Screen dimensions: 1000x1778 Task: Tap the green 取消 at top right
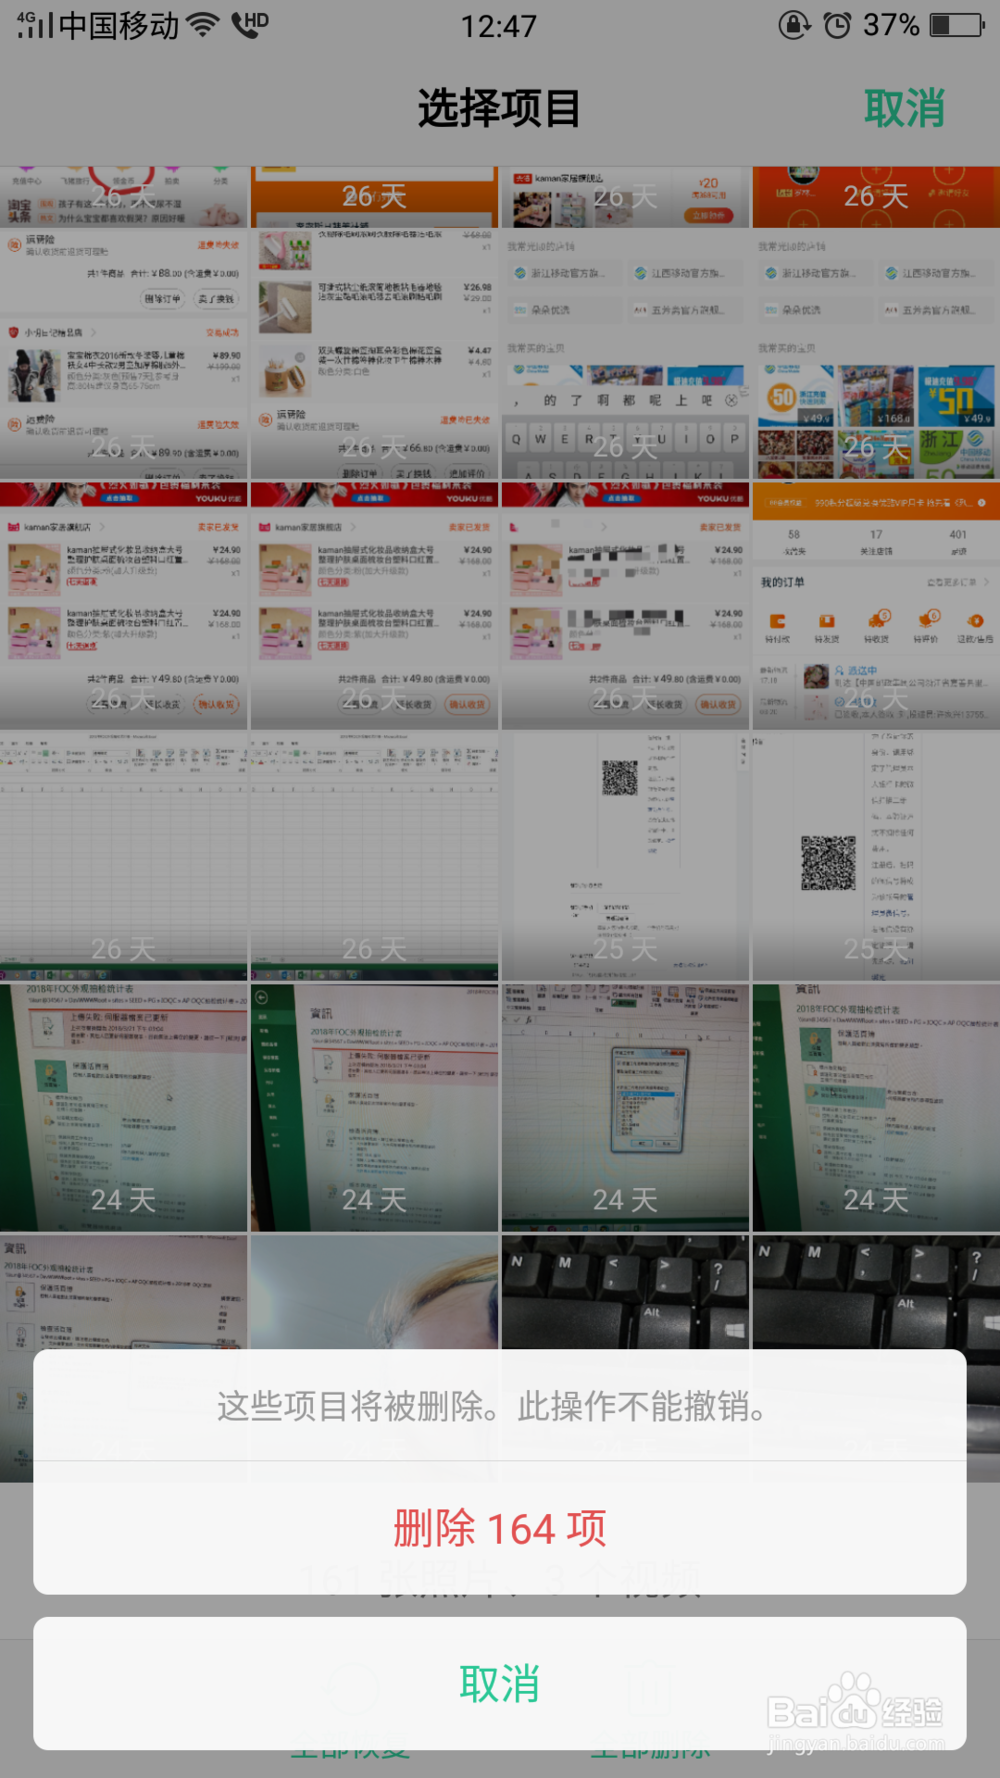(904, 108)
